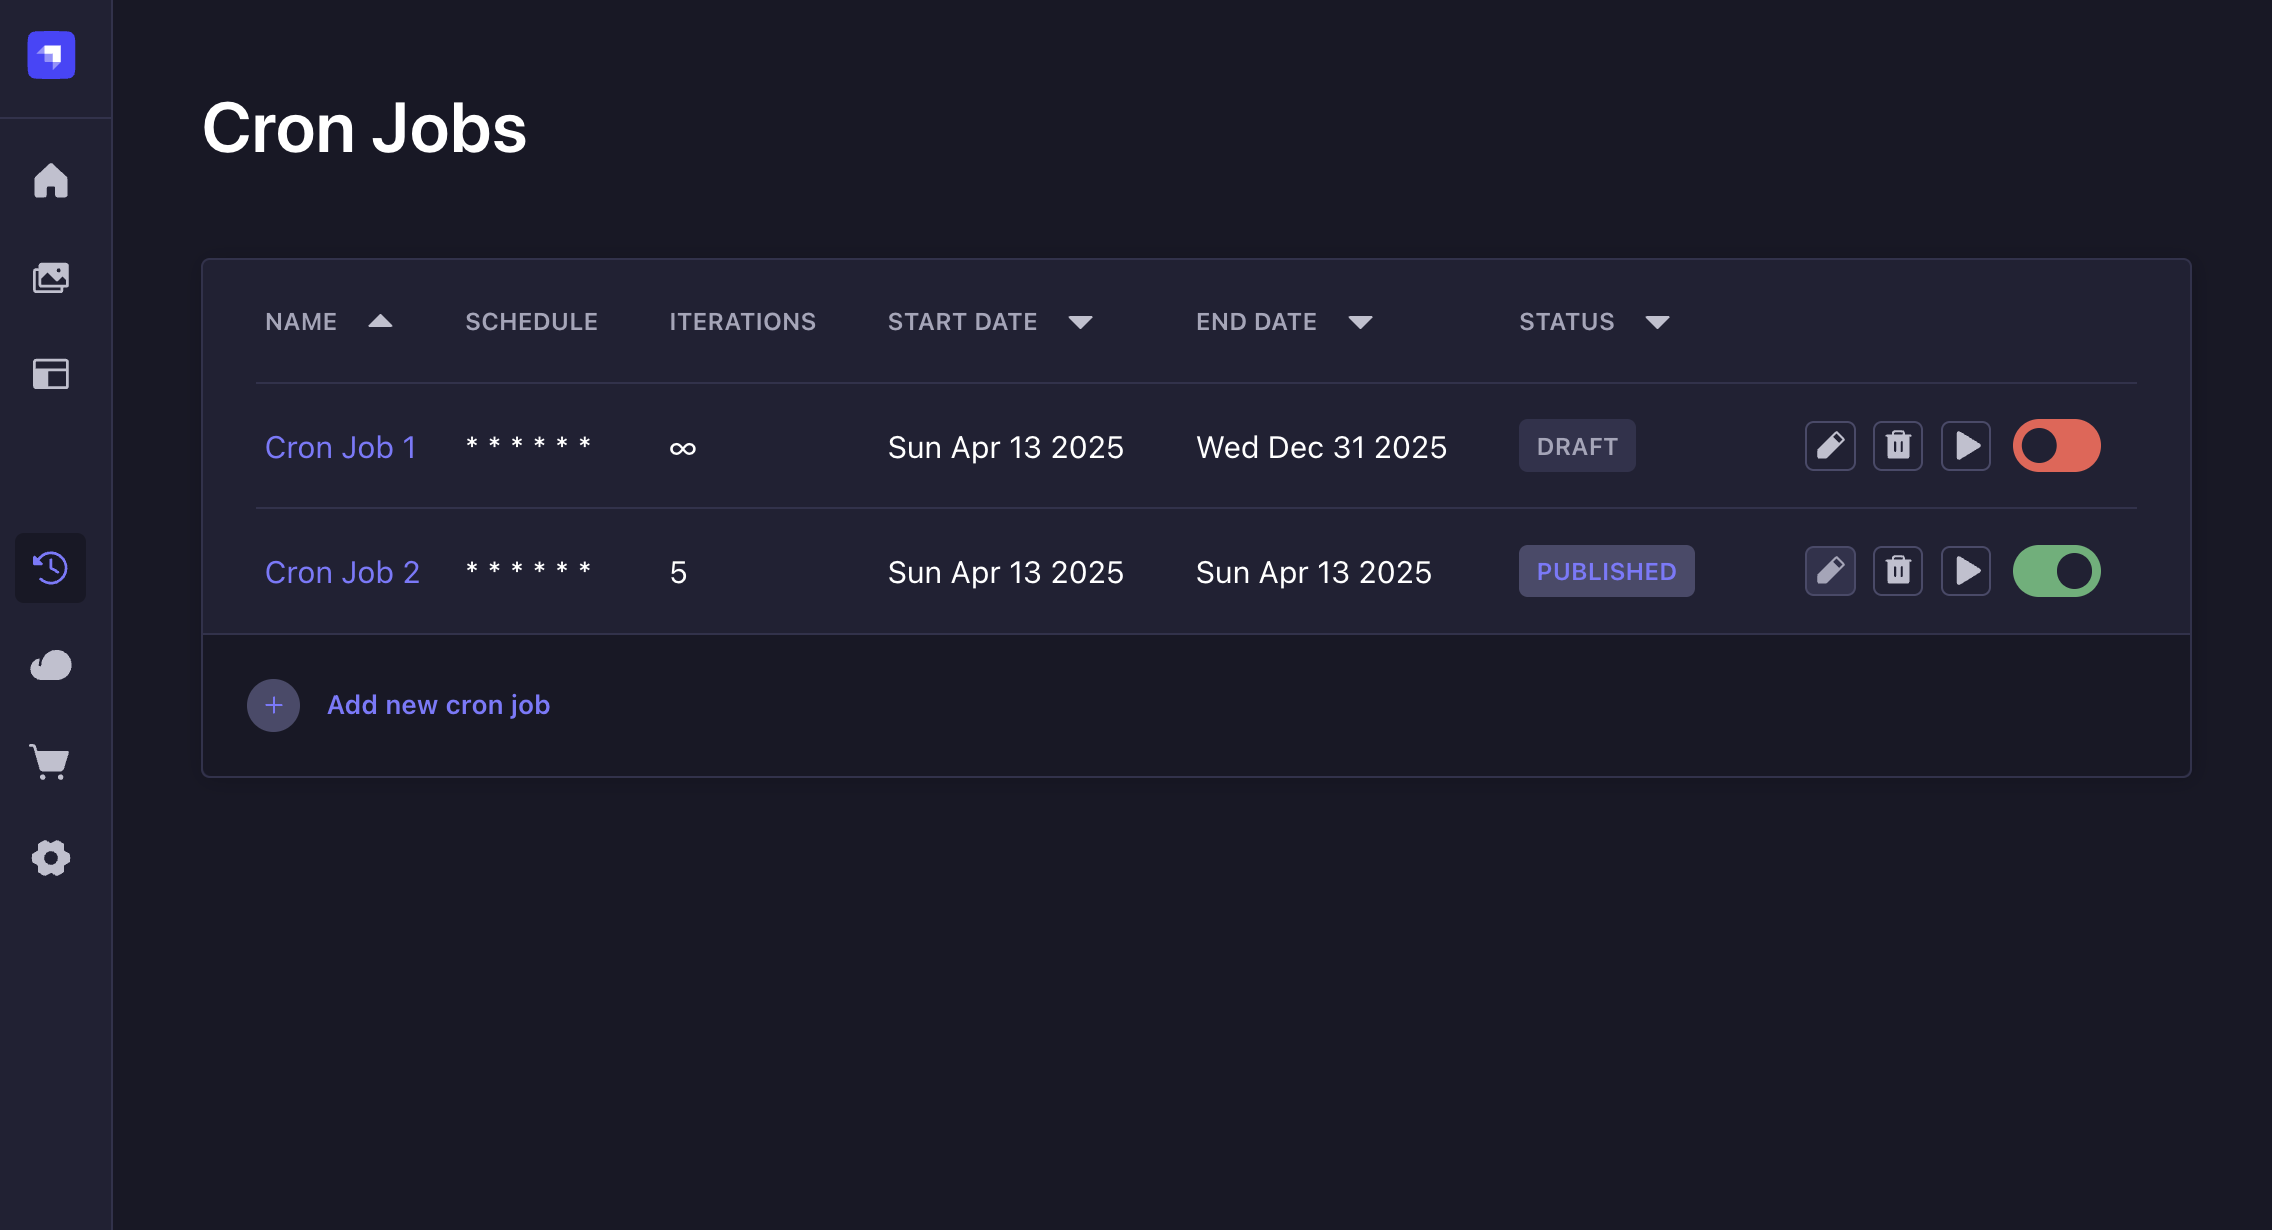Edit Cron Job 1 with pencil icon

tap(1830, 446)
